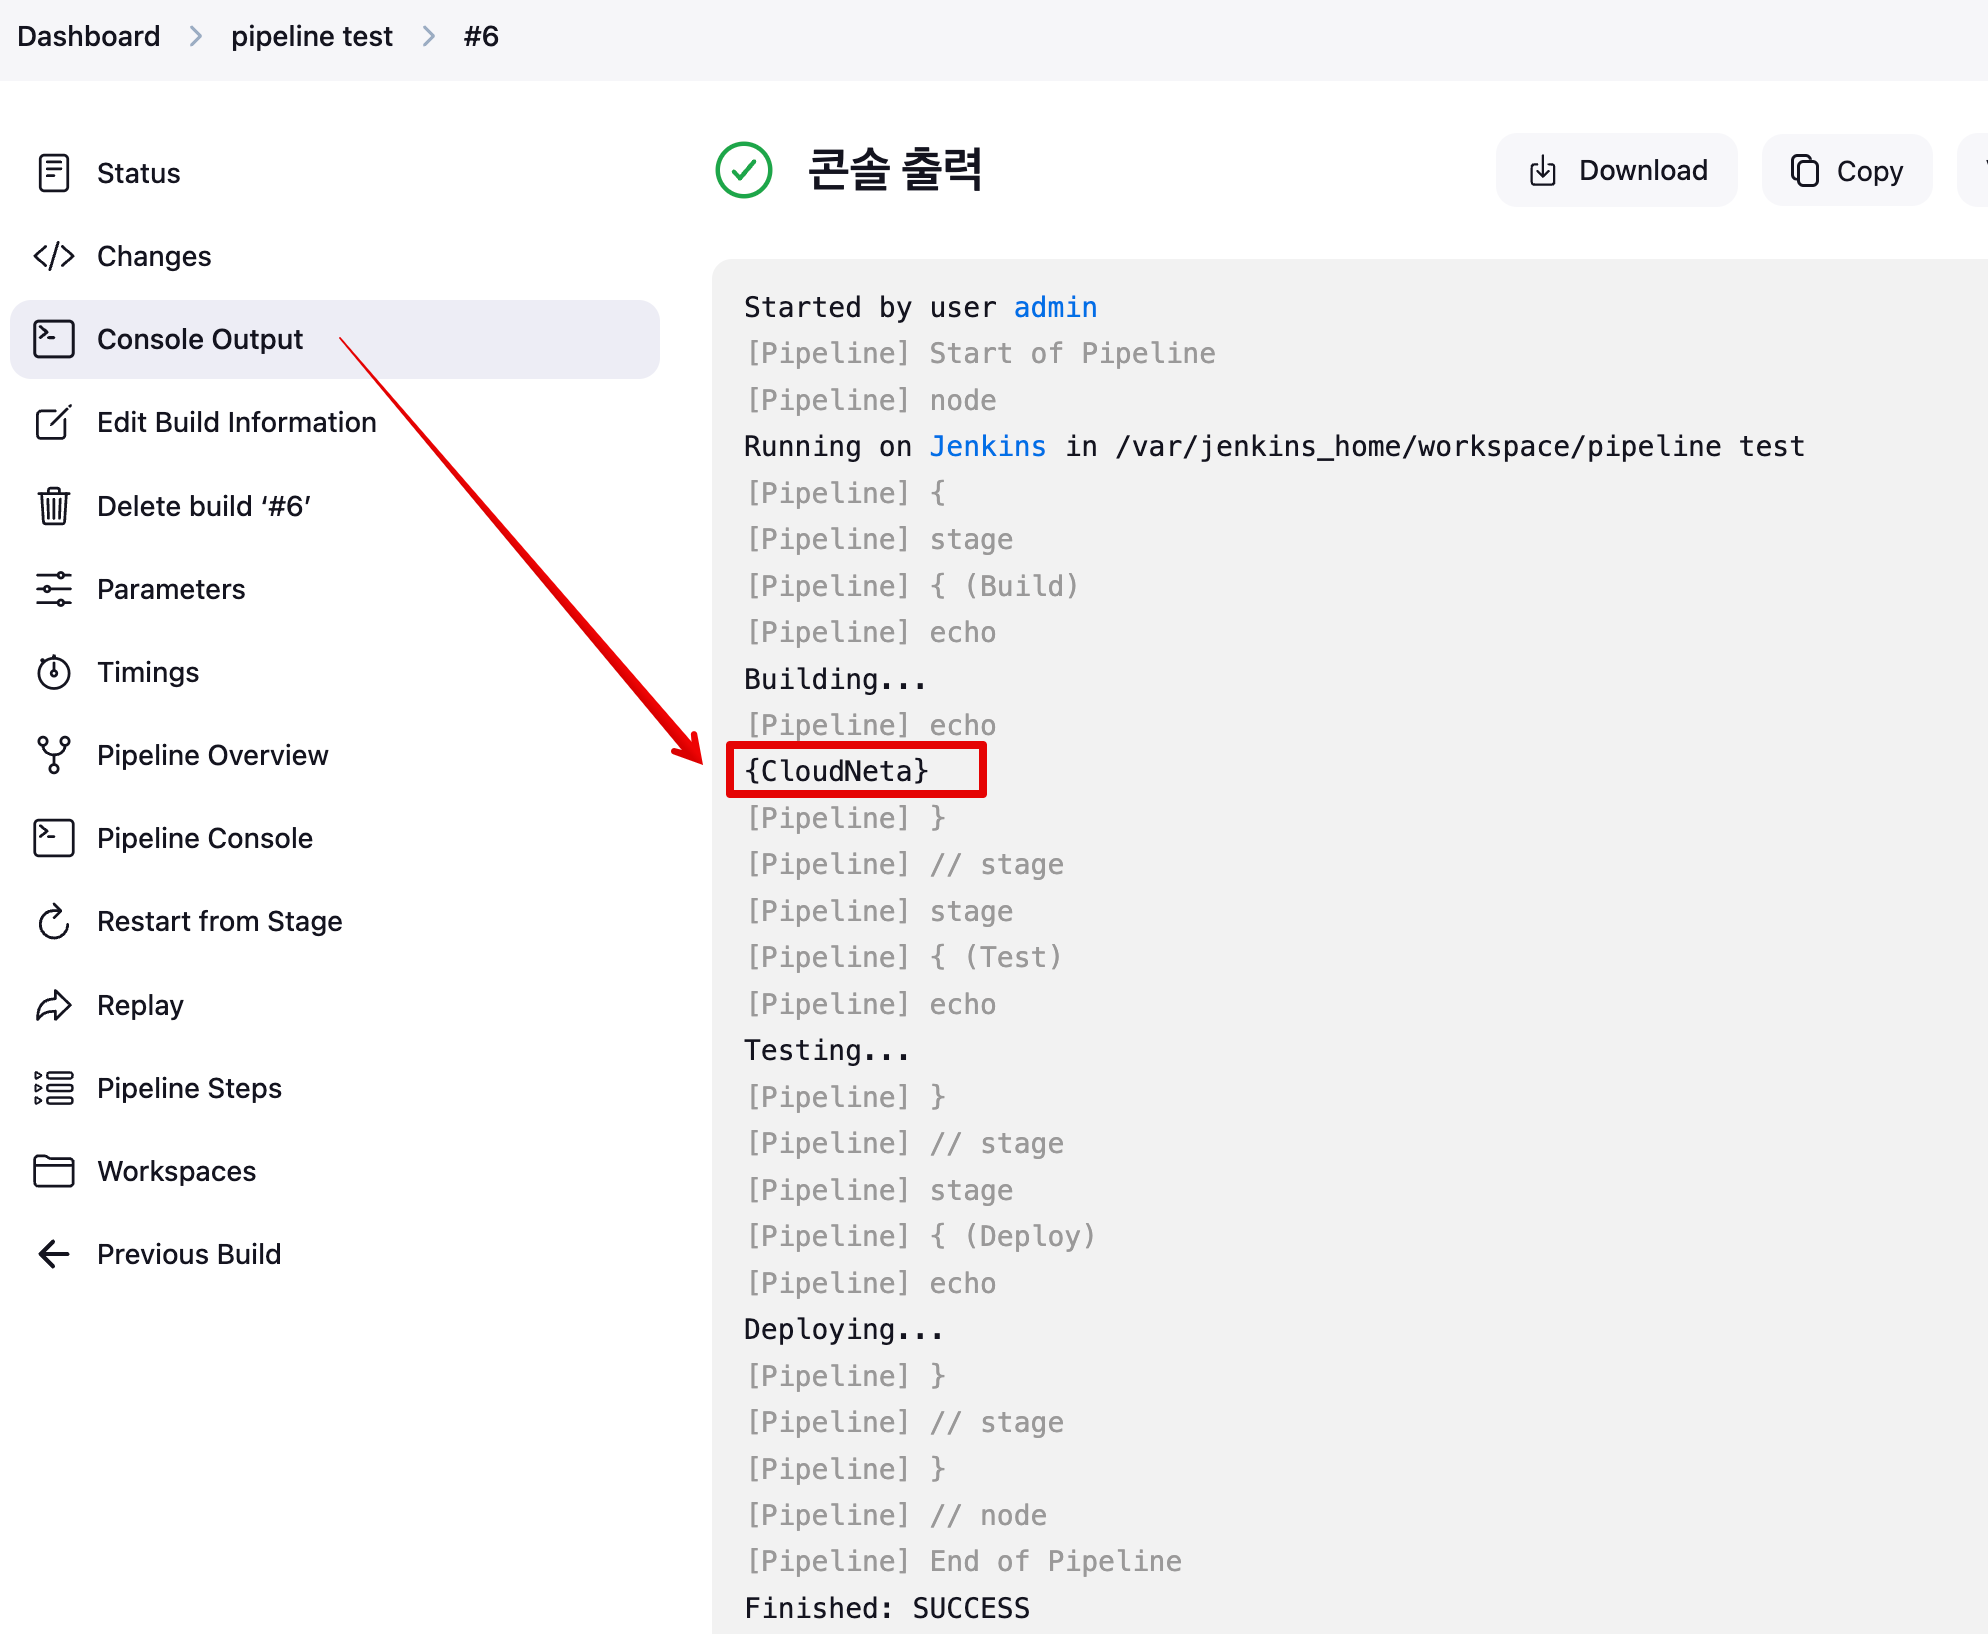Expand chevron after Dashboard breadcrumb
The width and height of the screenshot is (1988, 1634).
(x=196, y=37)
